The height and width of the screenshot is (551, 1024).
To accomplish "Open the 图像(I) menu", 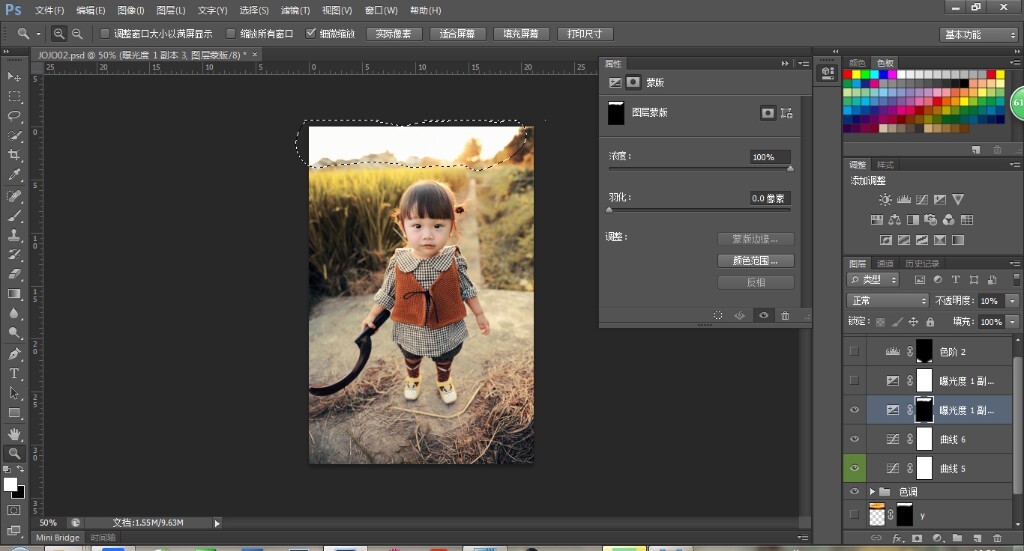I will pyautogui.click(x=131, y=10).
